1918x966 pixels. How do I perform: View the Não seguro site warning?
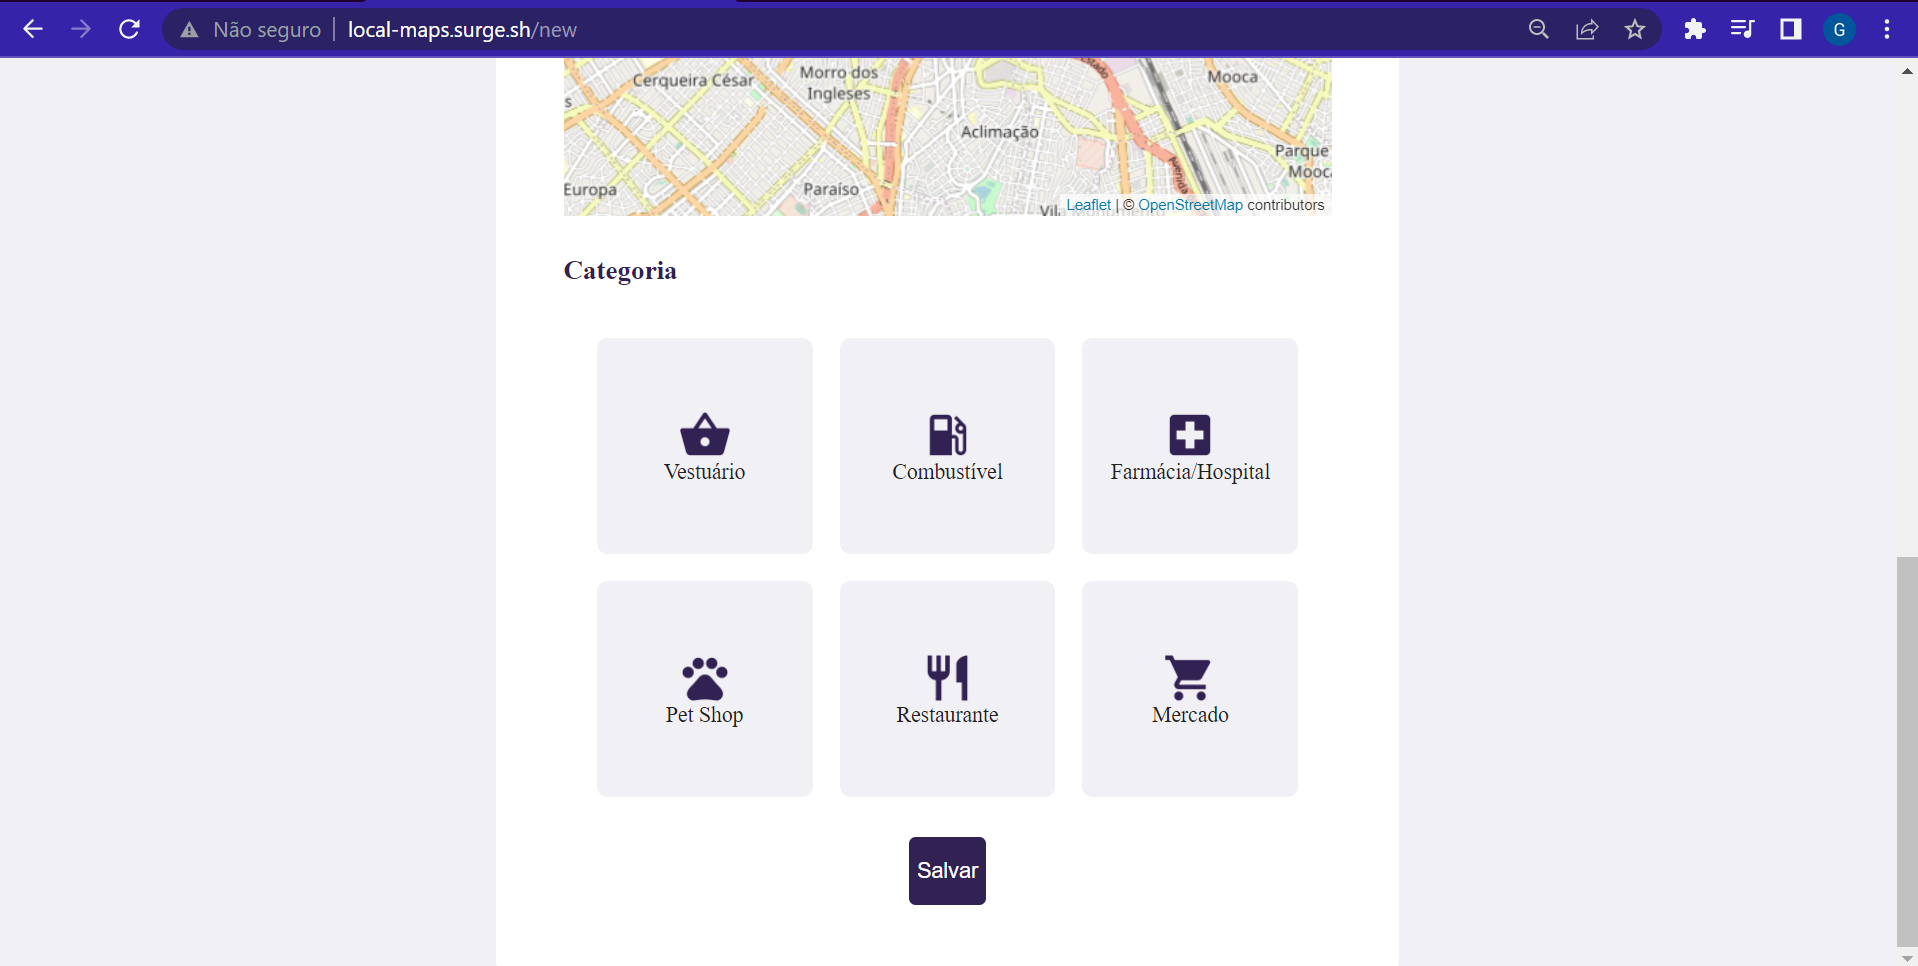pos(251,29)
